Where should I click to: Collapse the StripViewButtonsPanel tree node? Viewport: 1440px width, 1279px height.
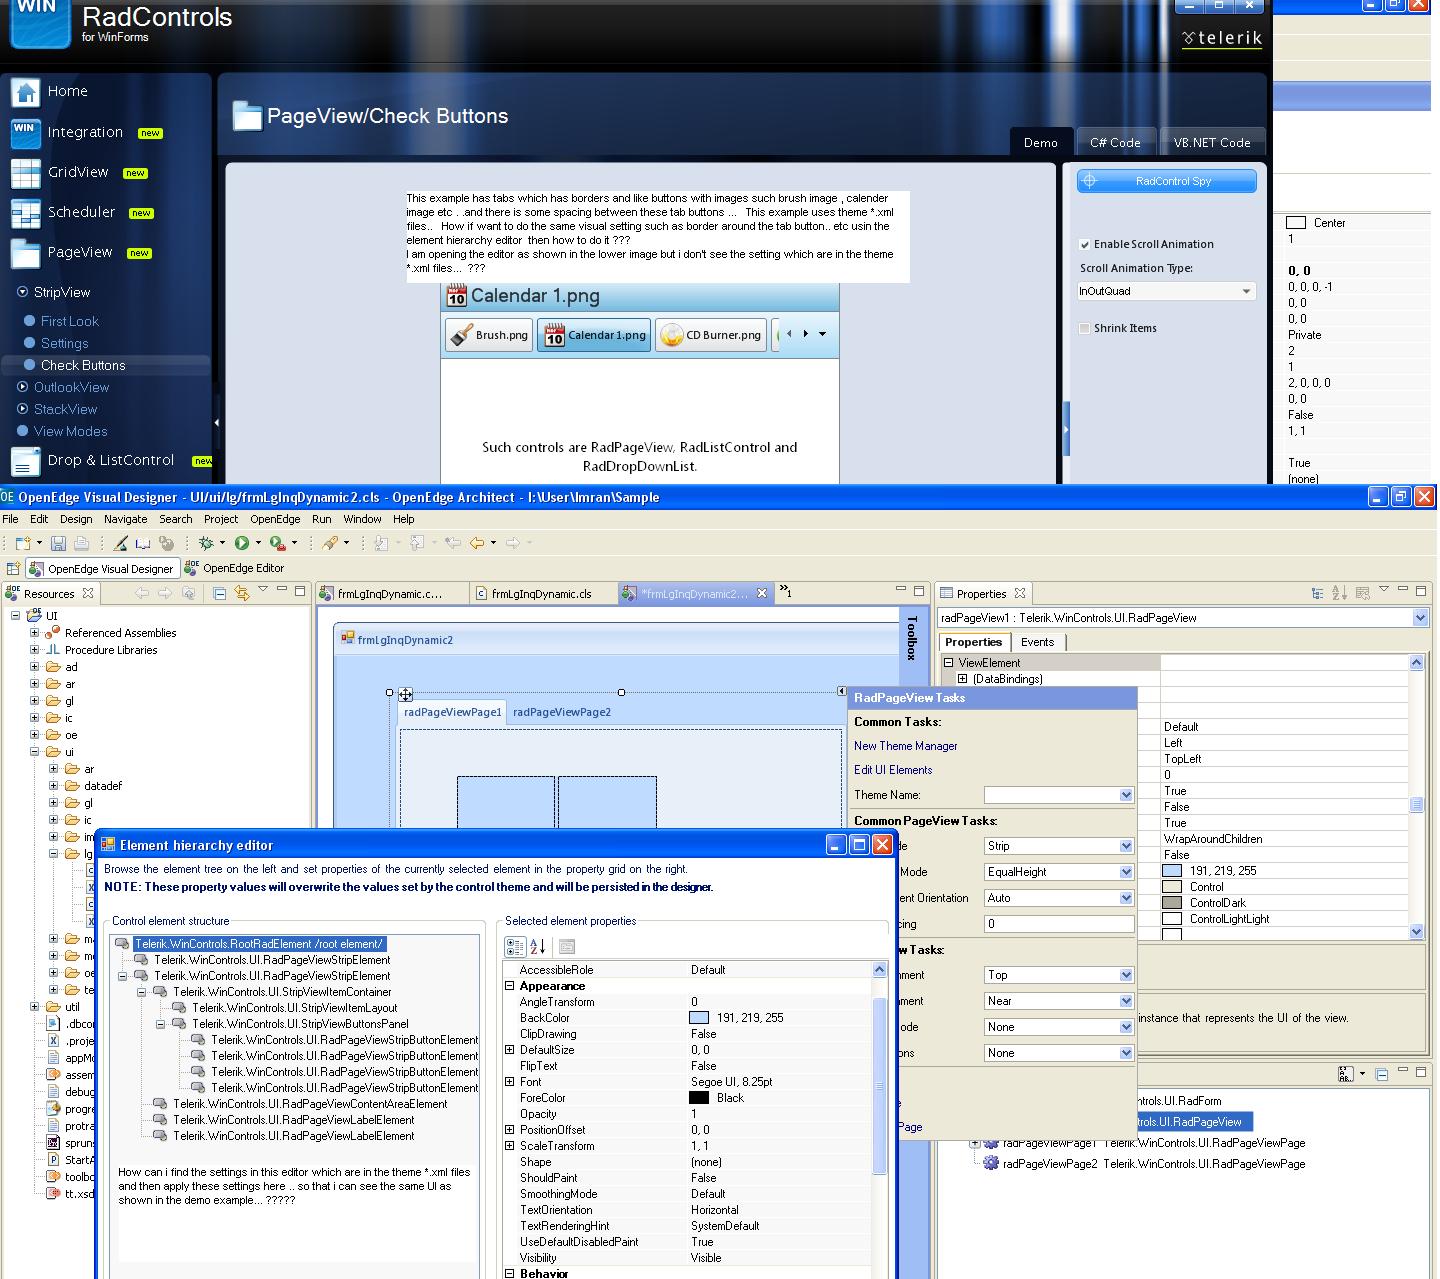click(x=160, y=1024)
